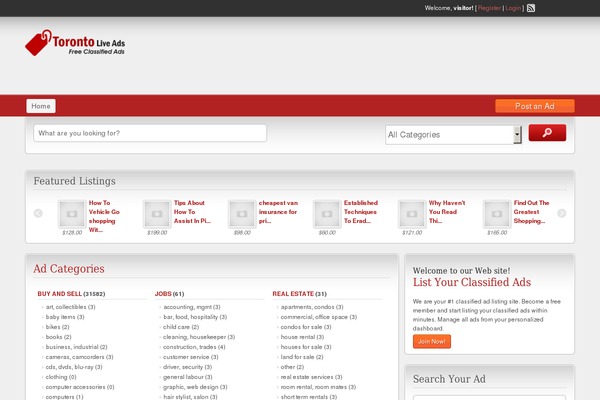This screenshot has height=400, width=600.
Task: Select 'condos for sale' subcategory
Action: coord(302,327)
